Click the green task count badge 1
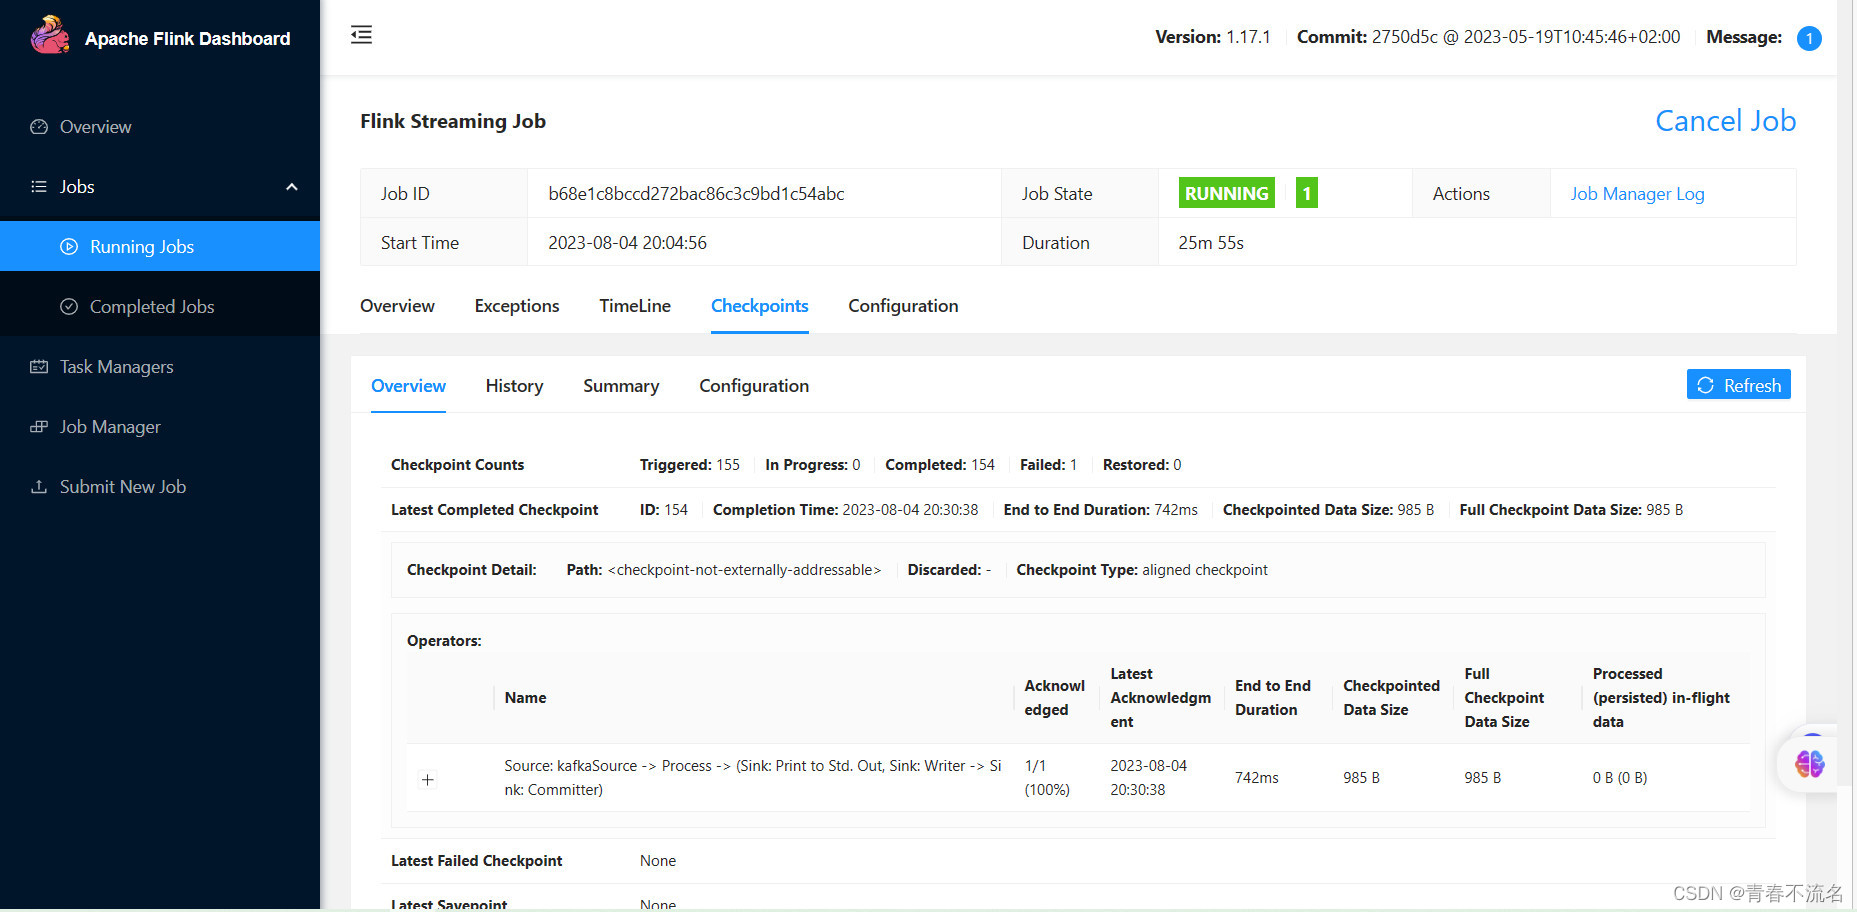Image resolution: width=1857 pixels, height=912 pixels. pyautogui.click(x=1306, y=193)
